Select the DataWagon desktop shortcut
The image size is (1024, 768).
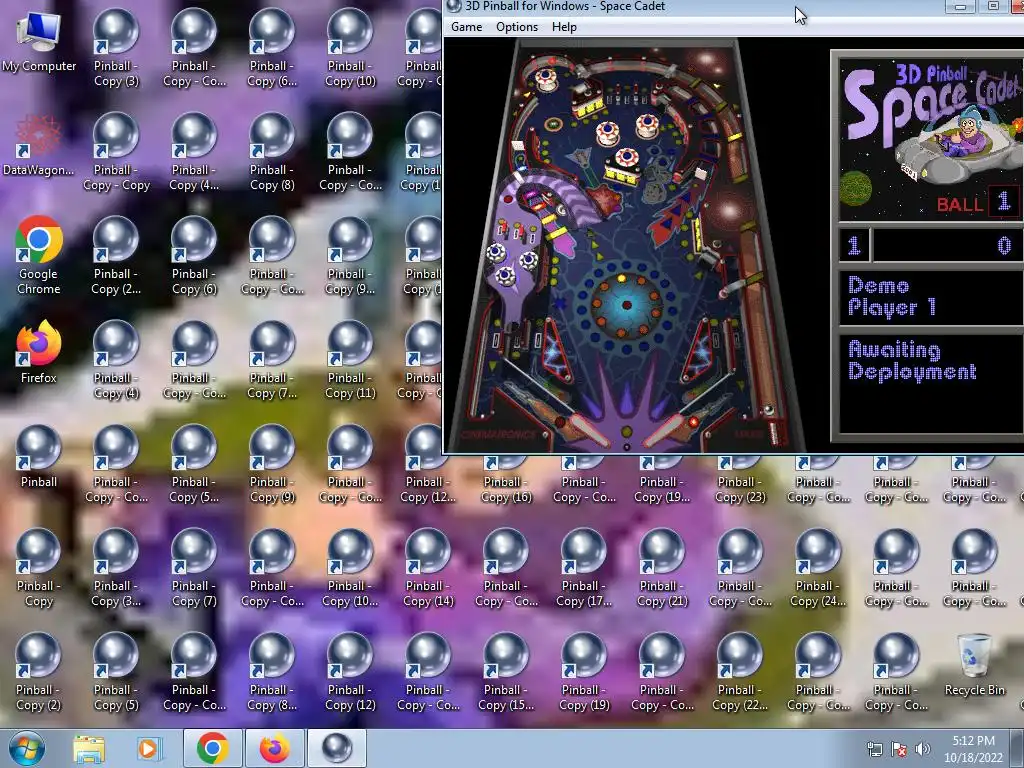(x=39, y=146)
